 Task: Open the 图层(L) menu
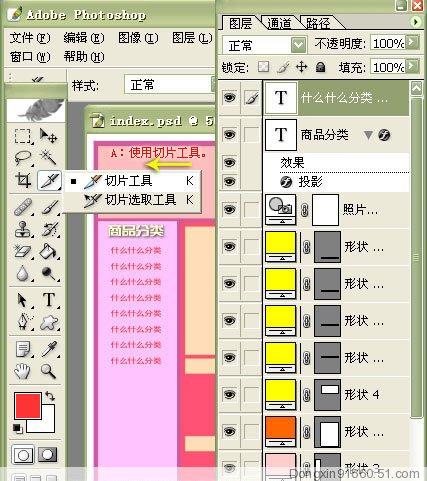coord(192,38)
